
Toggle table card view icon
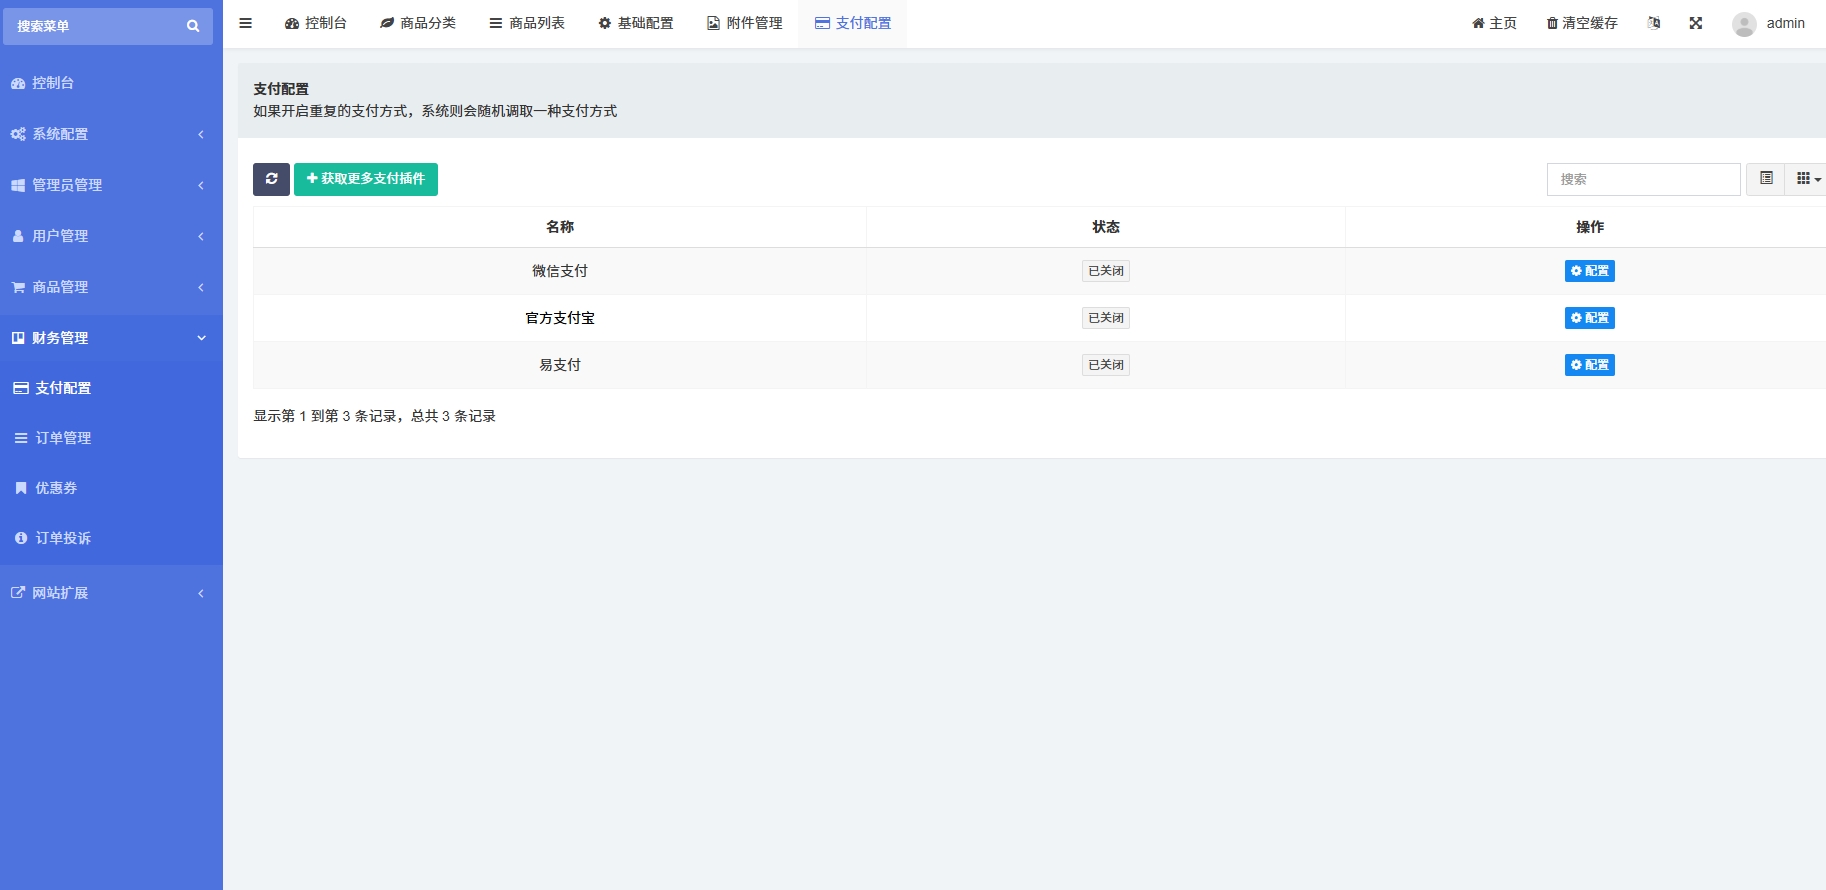(1766, 179)
